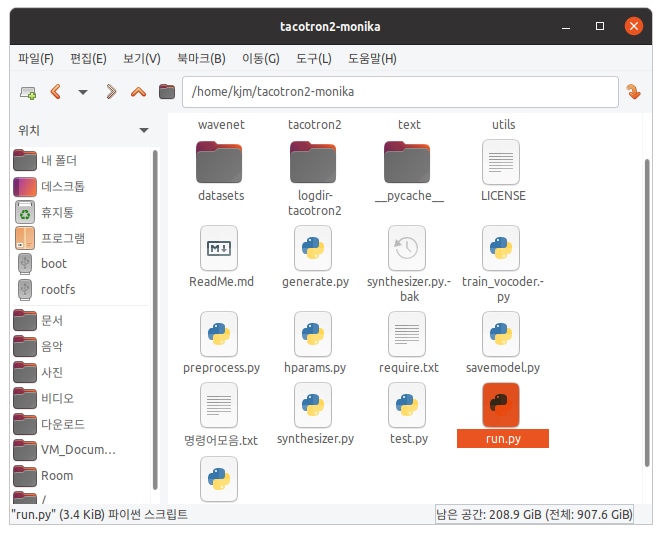Select the require.txt text file icon

pos(407,334)
